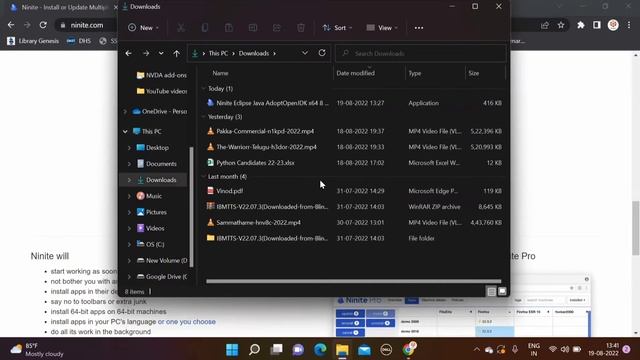Expand the address bar history dropdown
Screen dimensions: 640x360
305,53
